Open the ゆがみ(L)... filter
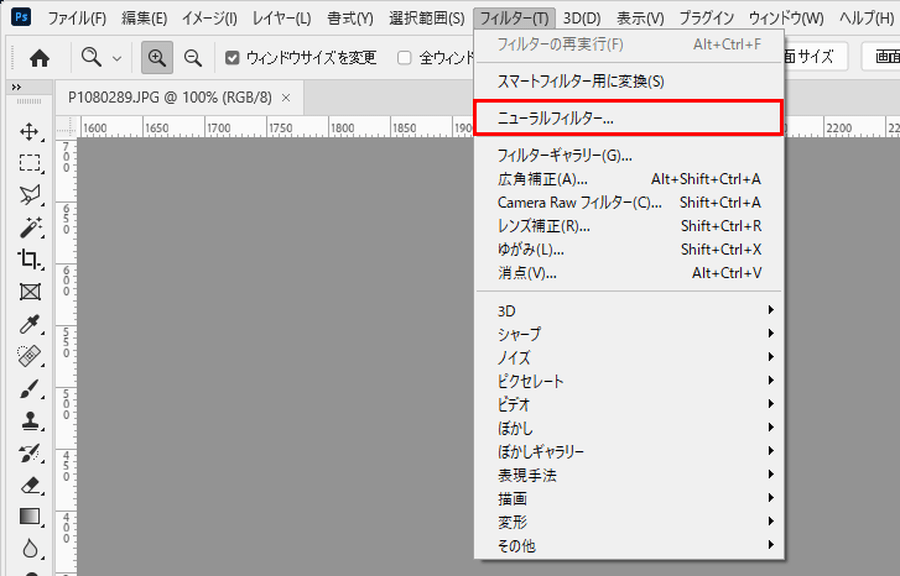Image resolution: width=900 pixels, height=576 pixels. 629,250
